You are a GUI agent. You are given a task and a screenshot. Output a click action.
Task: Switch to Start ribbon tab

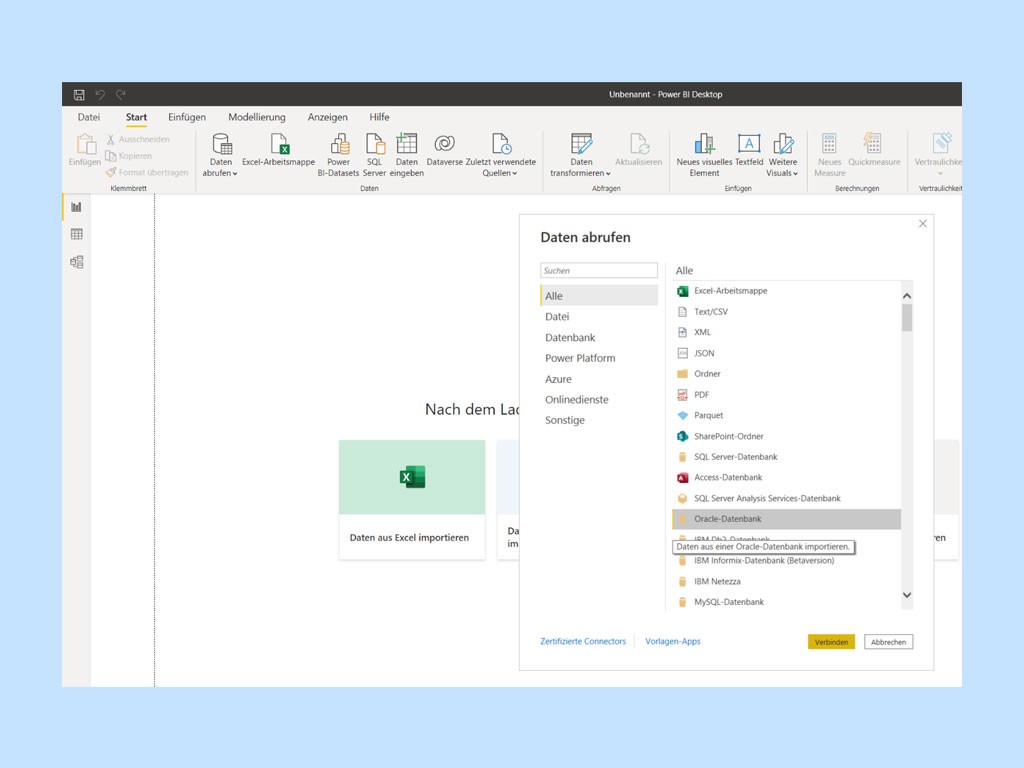[x=136, y=117]
